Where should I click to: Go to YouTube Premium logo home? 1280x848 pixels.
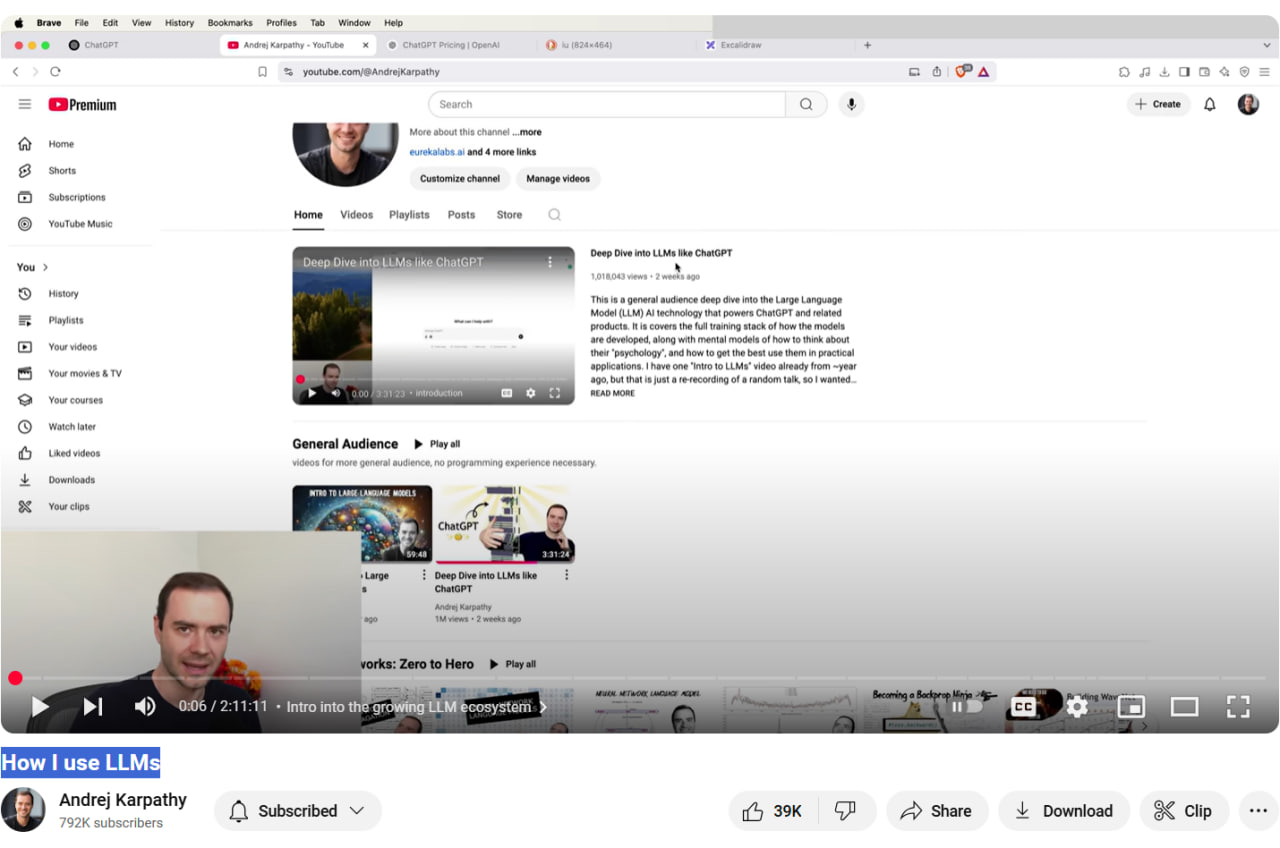82,104
